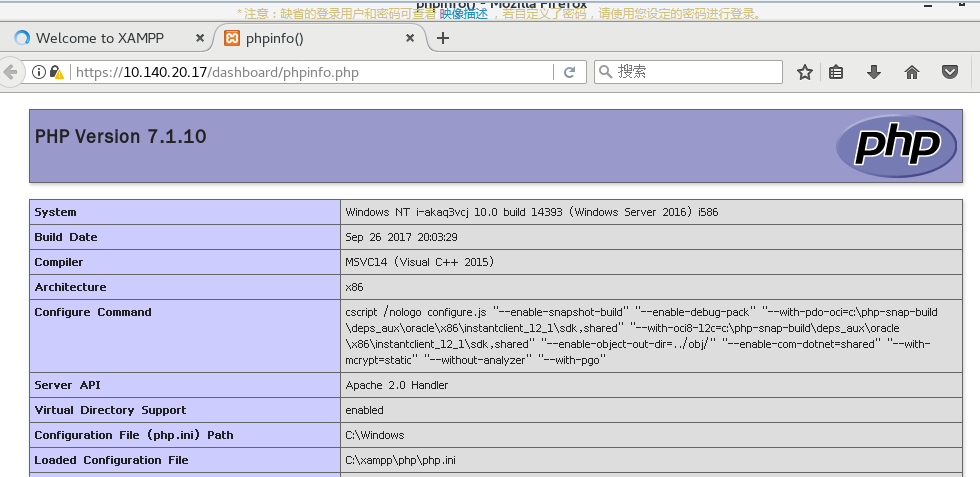Open the 映像描述 link in notice bar
The height and width of the screenshot is (477, 980).
[x=463, y=14]
